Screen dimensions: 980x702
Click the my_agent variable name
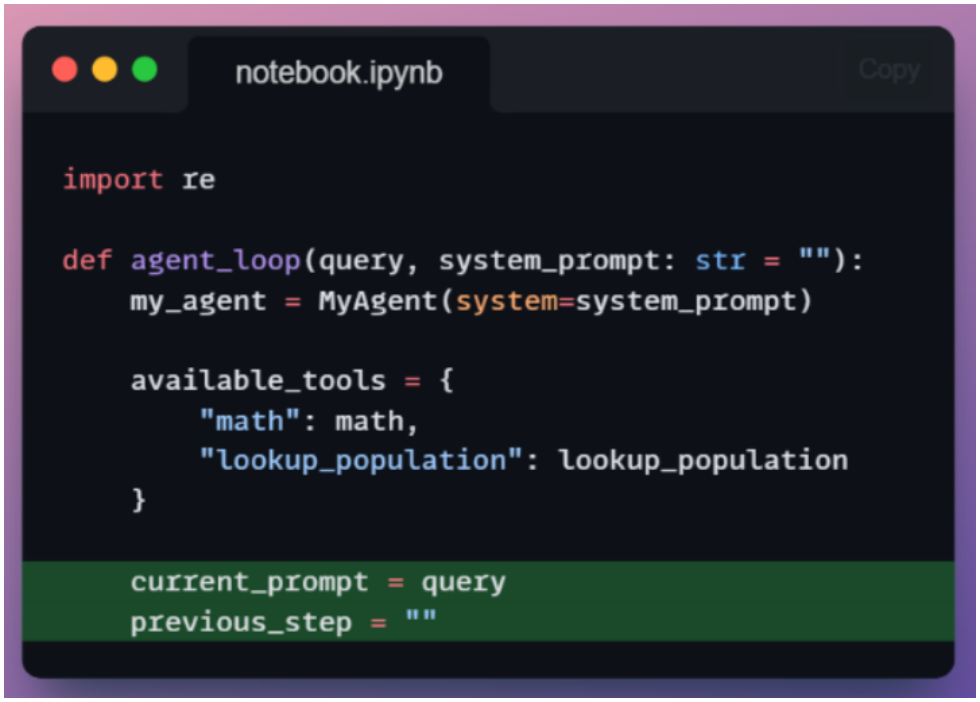point(198,302)
